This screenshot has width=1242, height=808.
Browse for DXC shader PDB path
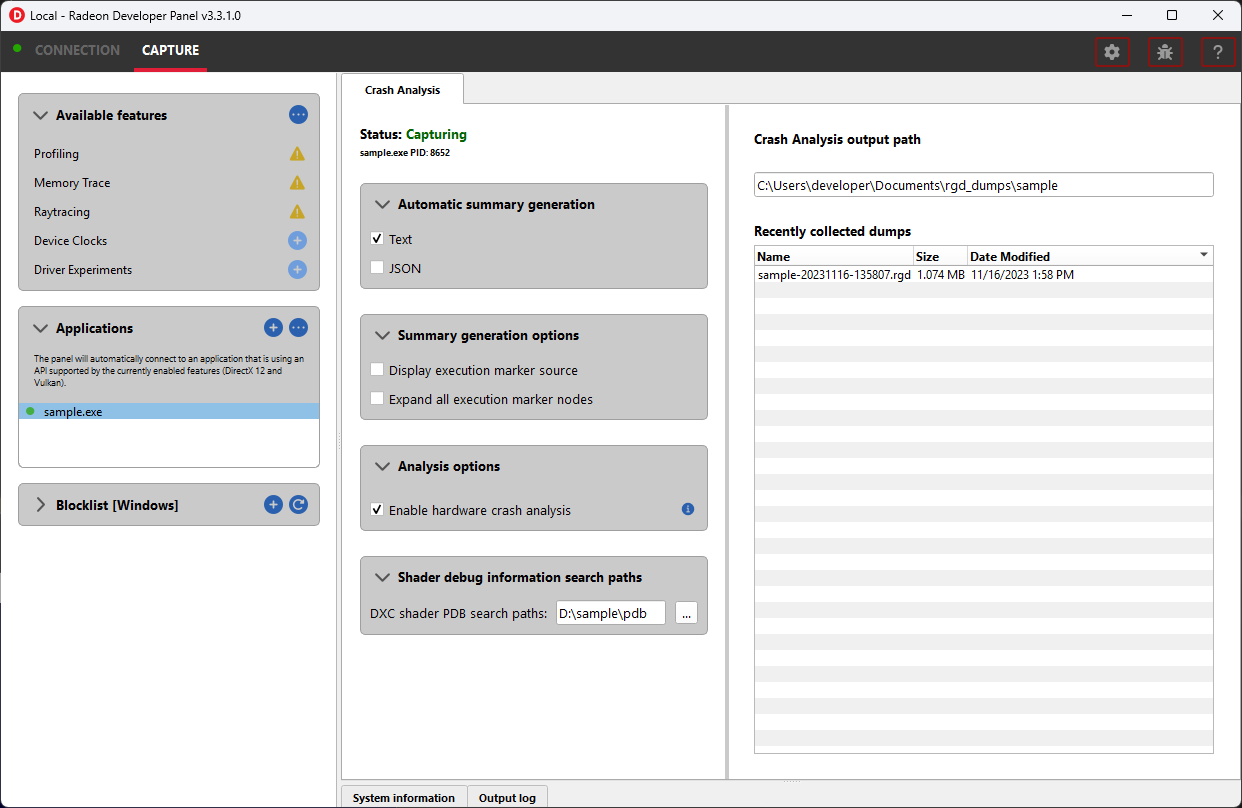686,614
